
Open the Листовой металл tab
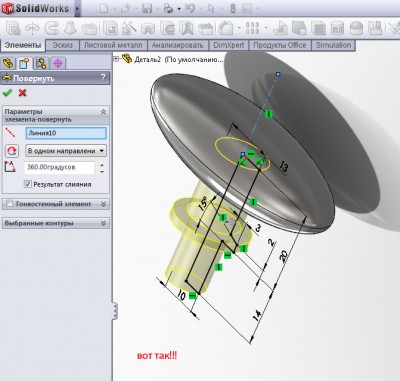click(x=113, y=45)
